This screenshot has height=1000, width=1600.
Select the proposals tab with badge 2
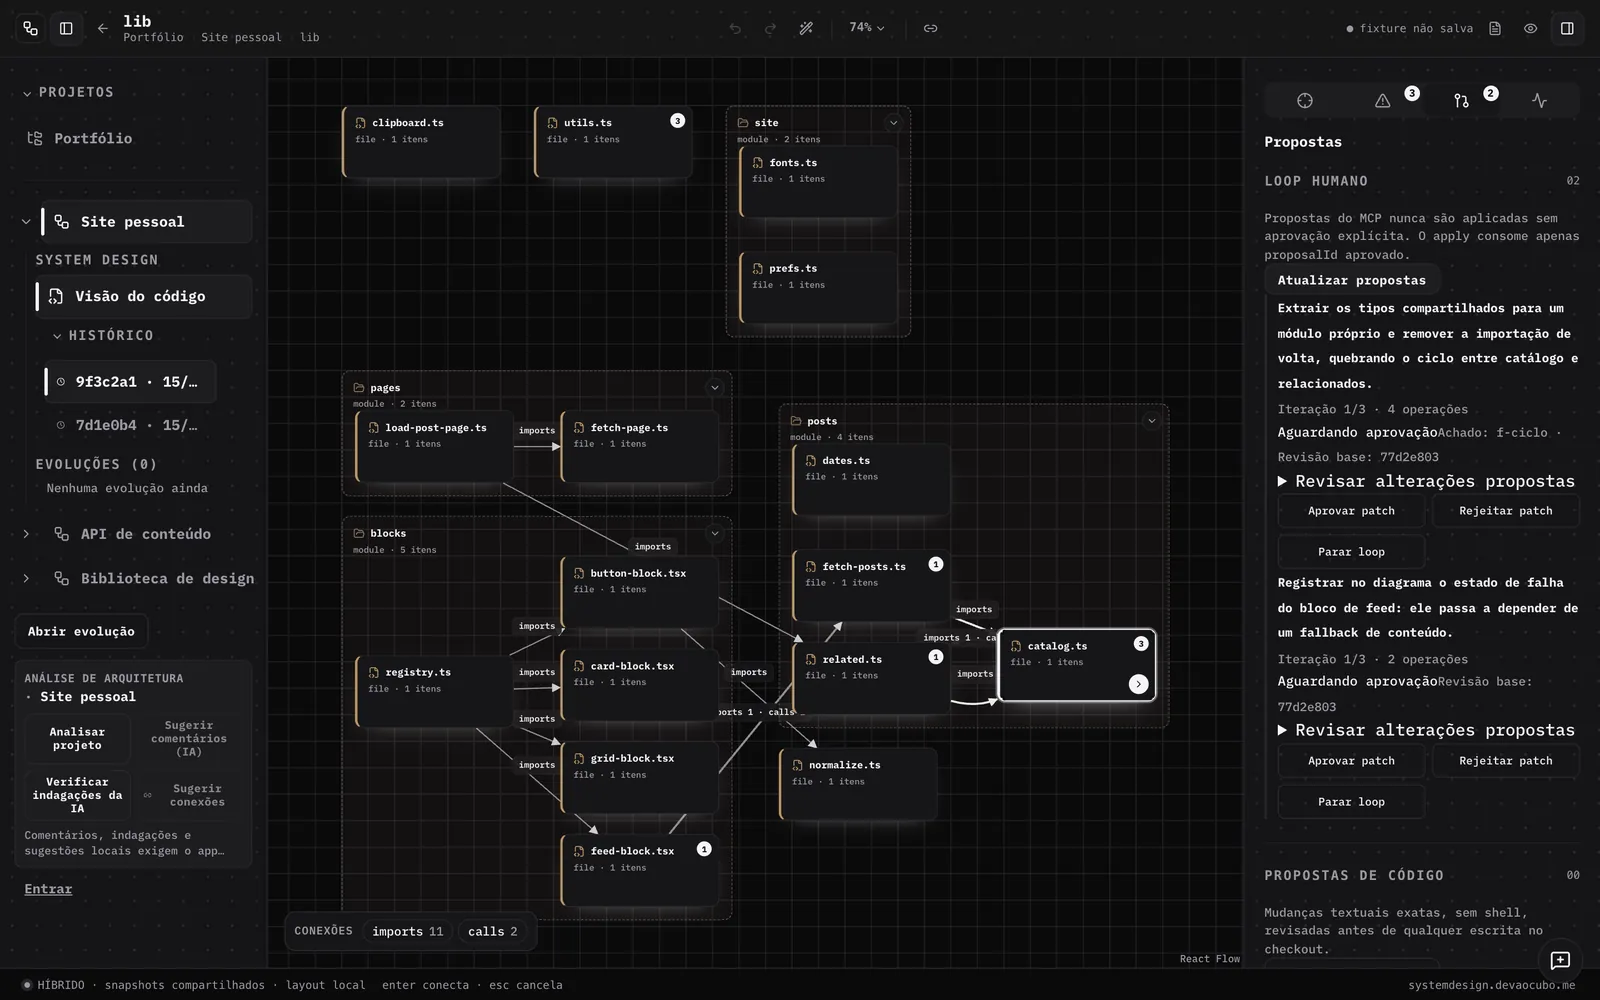(x=1461, y=100)
